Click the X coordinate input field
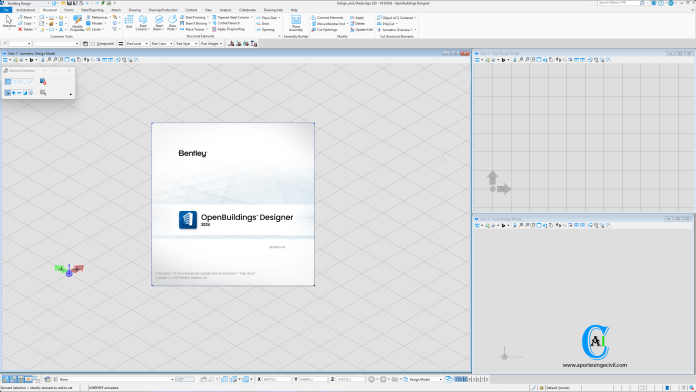696x392 pixels. point(277,380)
